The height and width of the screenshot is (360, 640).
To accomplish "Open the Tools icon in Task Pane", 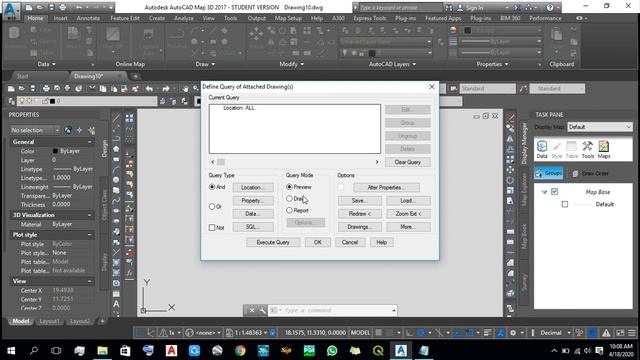I will [587, 149].
